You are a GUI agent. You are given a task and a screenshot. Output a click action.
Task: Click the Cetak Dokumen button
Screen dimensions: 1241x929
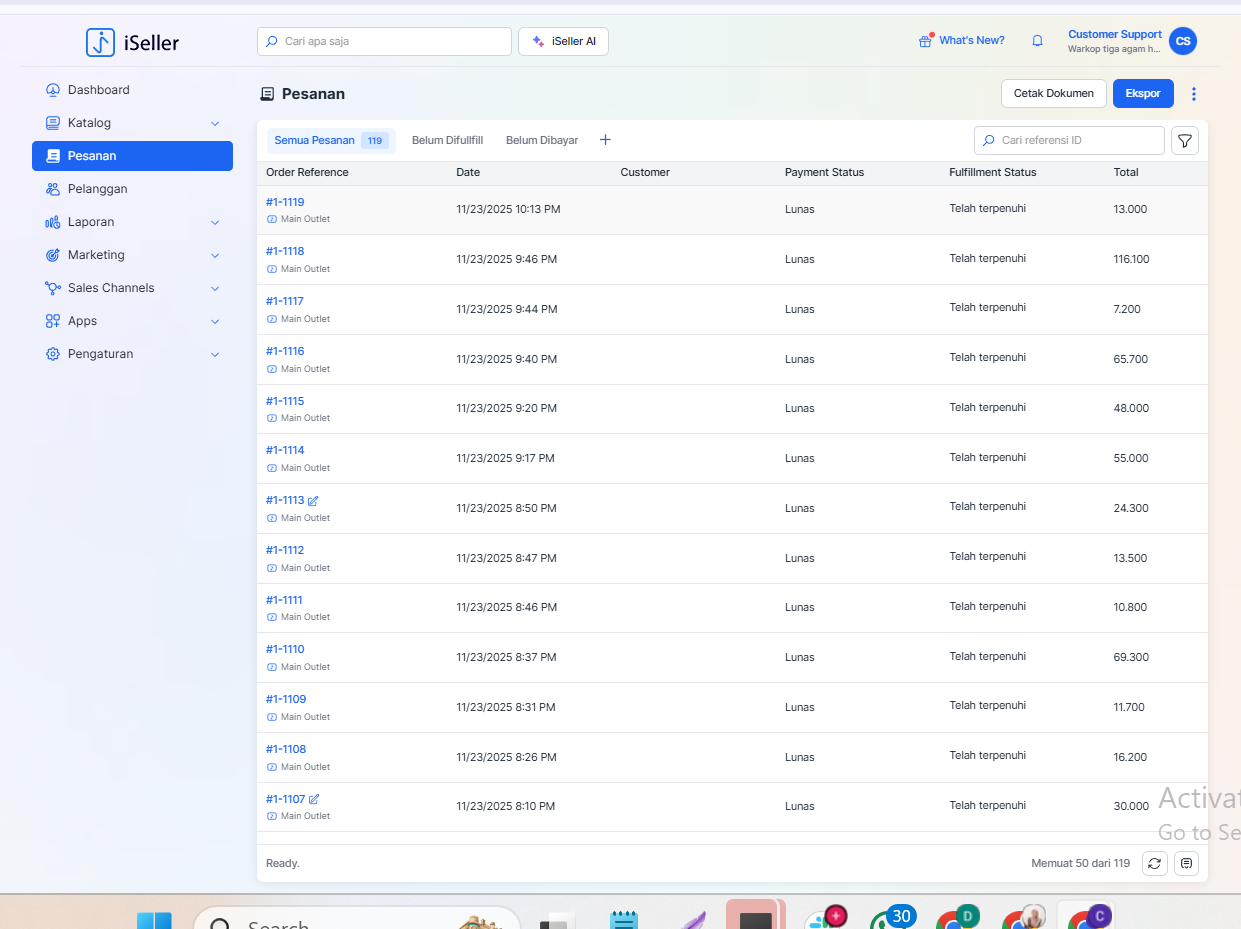tap(1053, 93)
